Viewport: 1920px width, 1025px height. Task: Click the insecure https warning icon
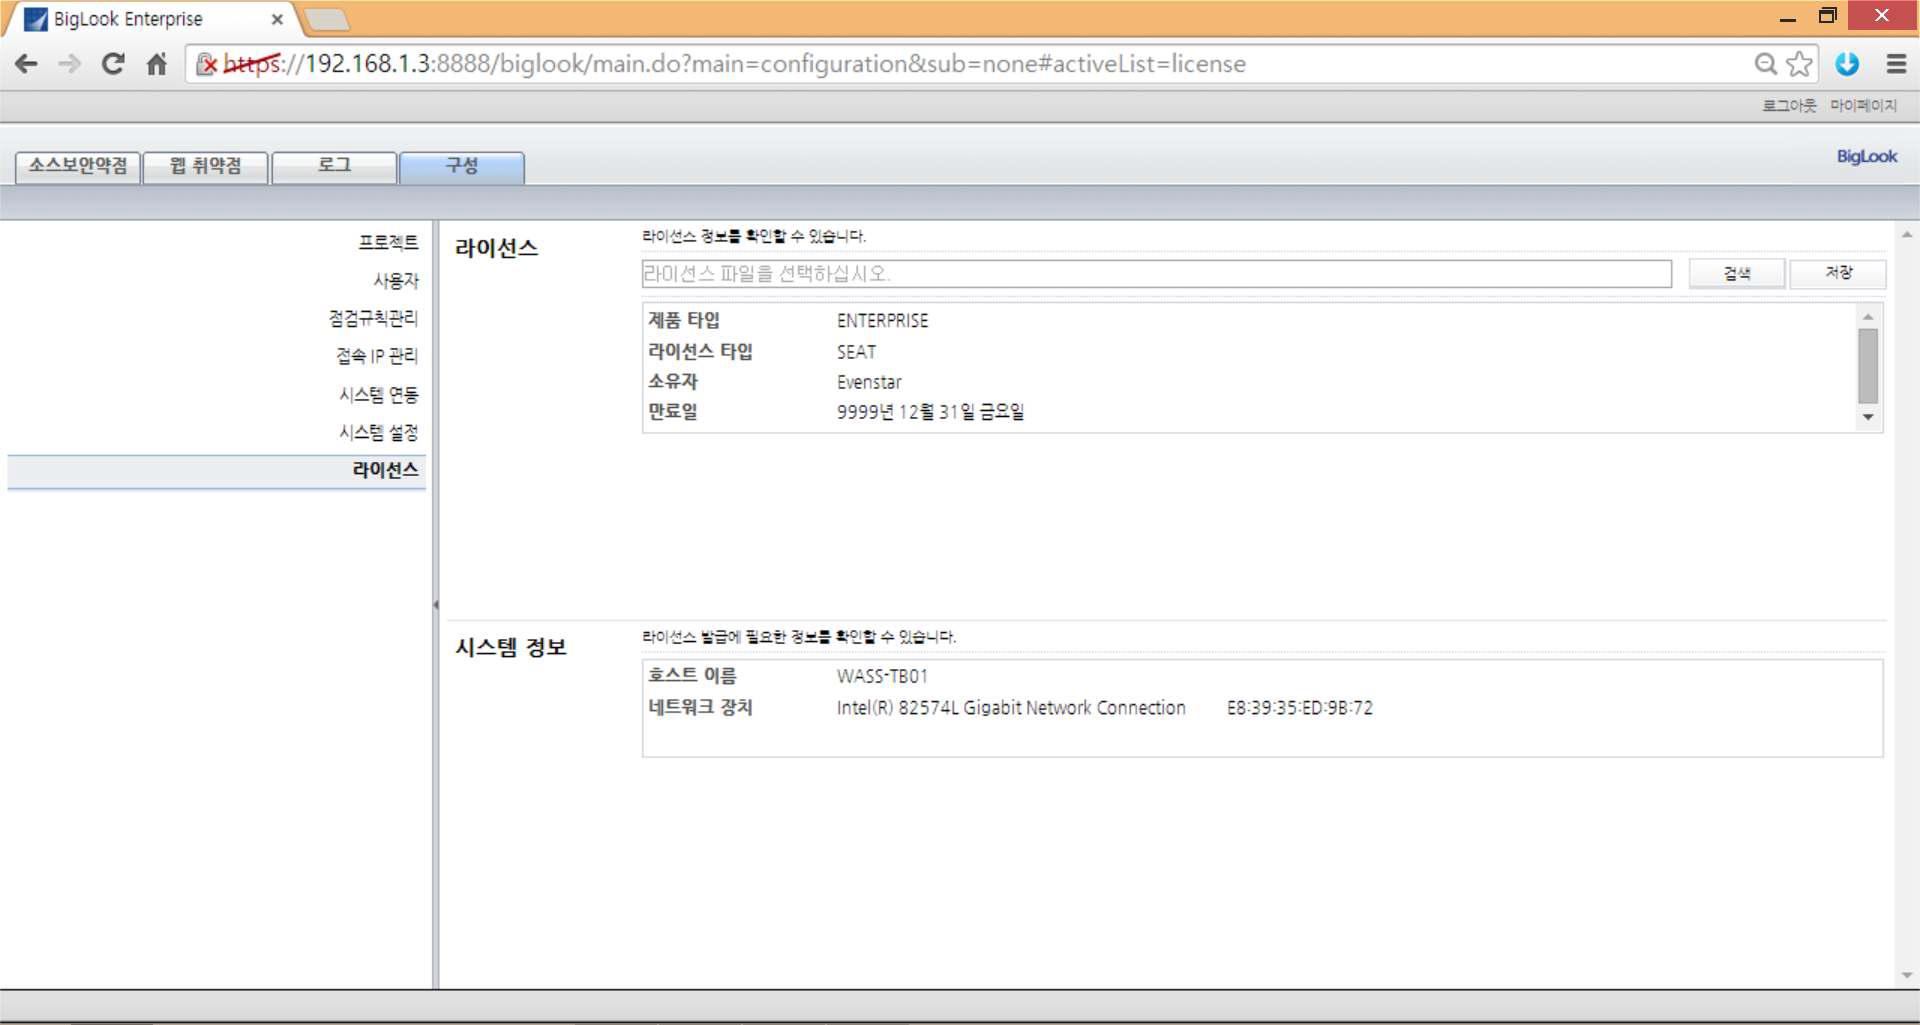206,64
